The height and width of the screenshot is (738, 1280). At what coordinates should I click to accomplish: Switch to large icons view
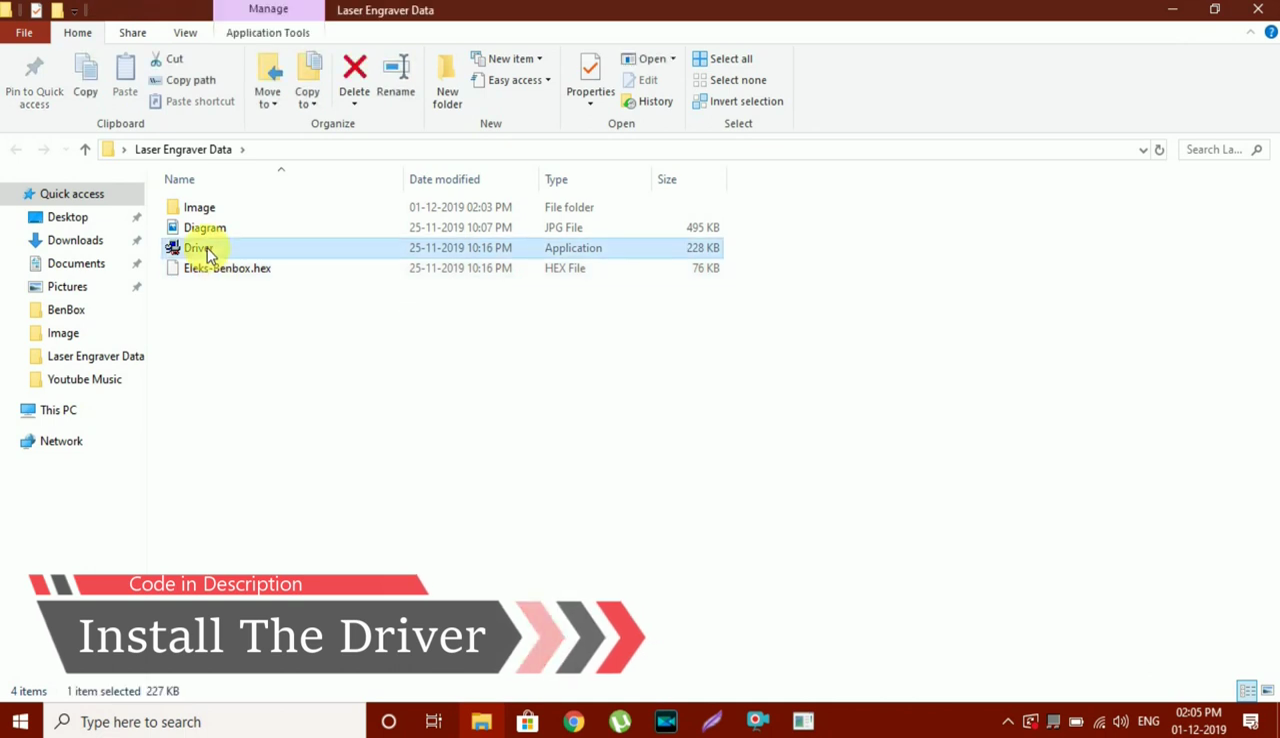pyautogui.click(x=1267, y=691)
